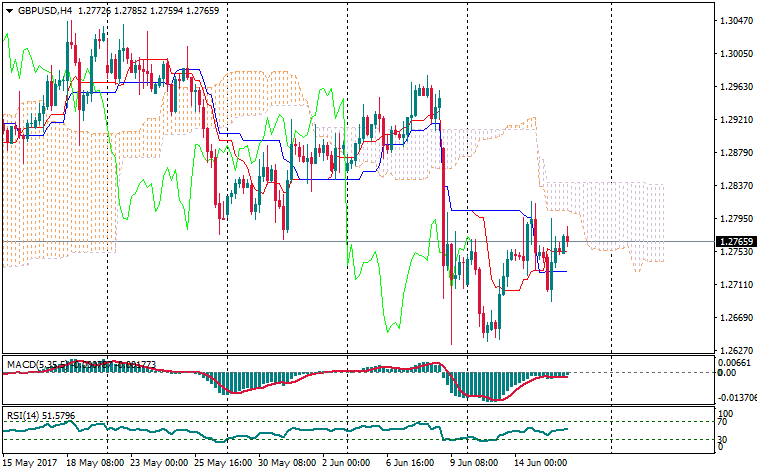The width and height of the screenshot is (757, 474).
Task: Click the 15 May 2017 date label
Action: pyautogui.click(x=31, y=463)
